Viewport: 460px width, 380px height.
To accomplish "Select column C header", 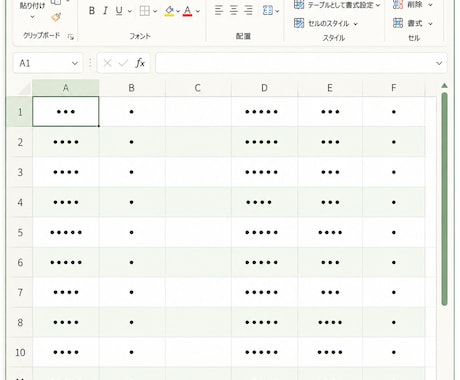I will coord(198,88).
